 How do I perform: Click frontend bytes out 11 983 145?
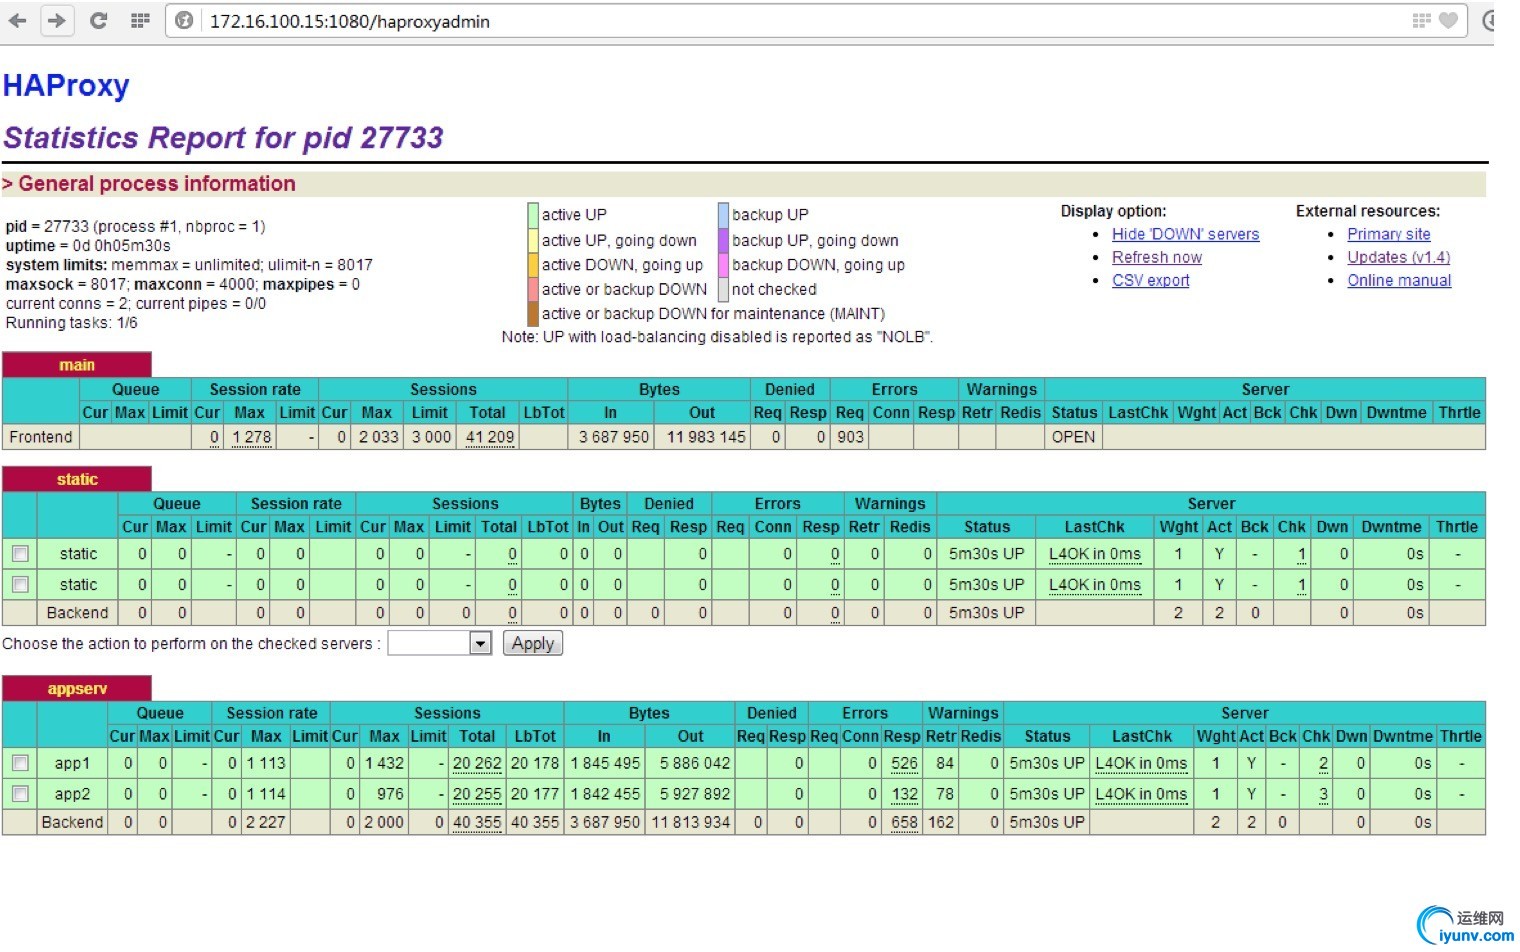(x=706, y=437)
